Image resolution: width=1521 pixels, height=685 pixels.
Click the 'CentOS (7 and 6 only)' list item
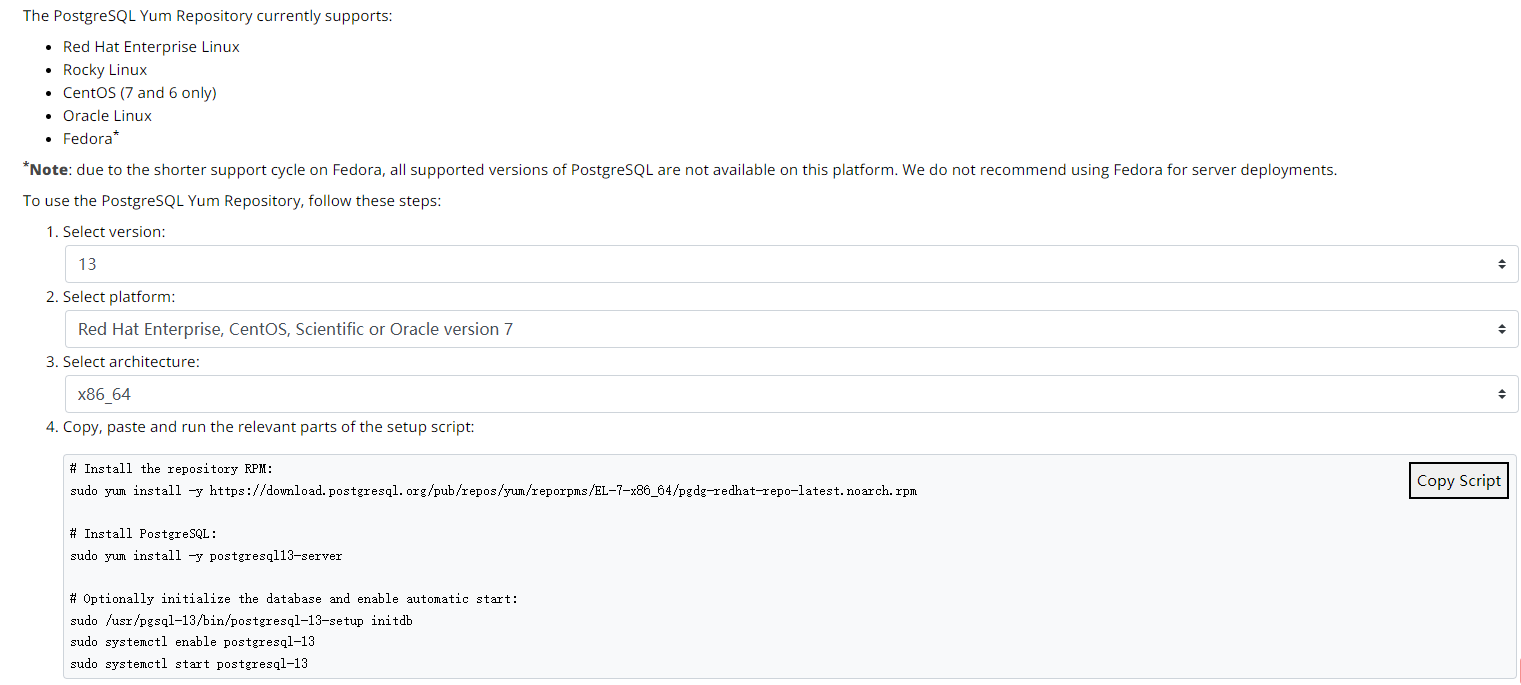(140, 93)
